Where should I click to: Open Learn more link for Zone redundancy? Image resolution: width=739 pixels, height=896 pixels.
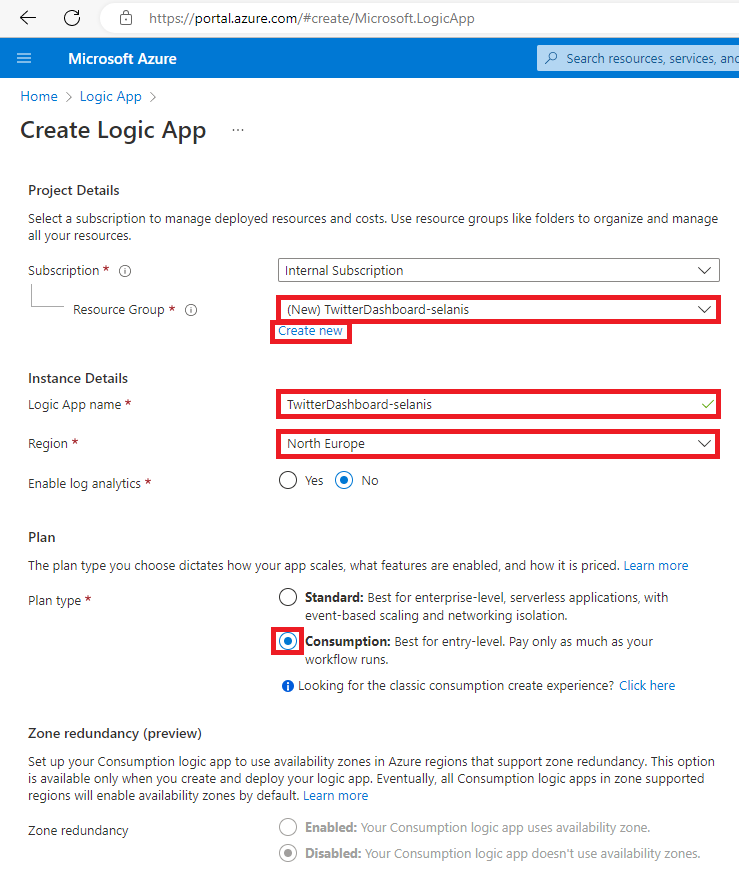[335, 796]
